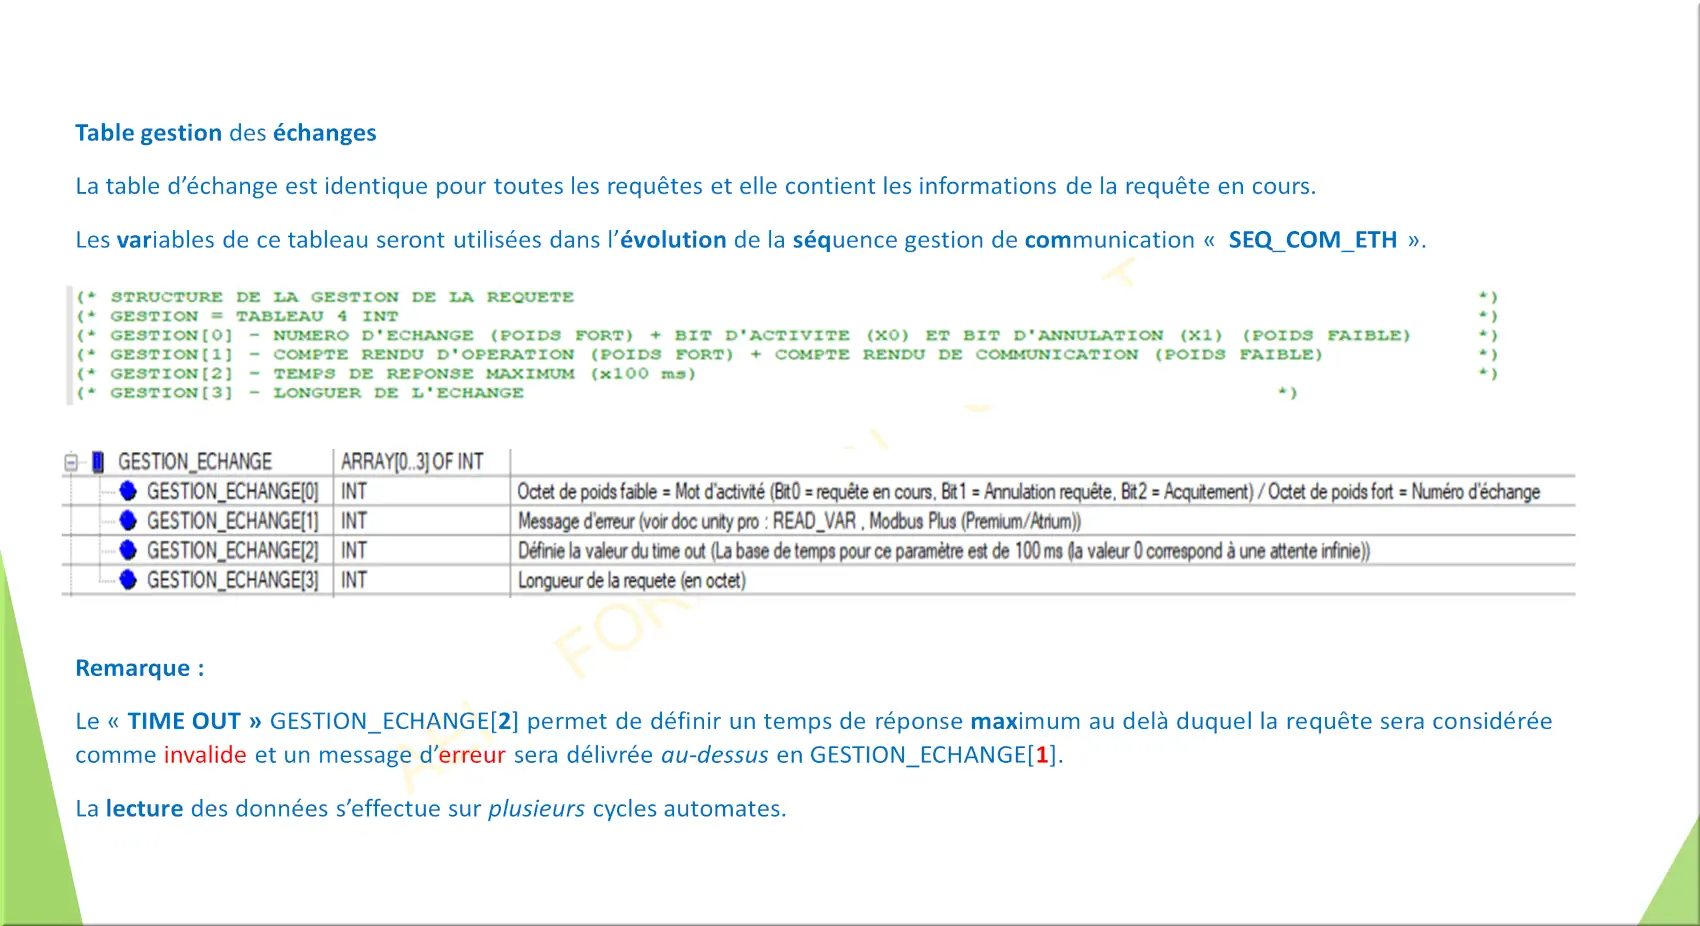Image resolution: width=1700 pixels, height=926 pixels.
Task: Click the italic word 'plusieurs'
Action: click(x=537, y=808)
